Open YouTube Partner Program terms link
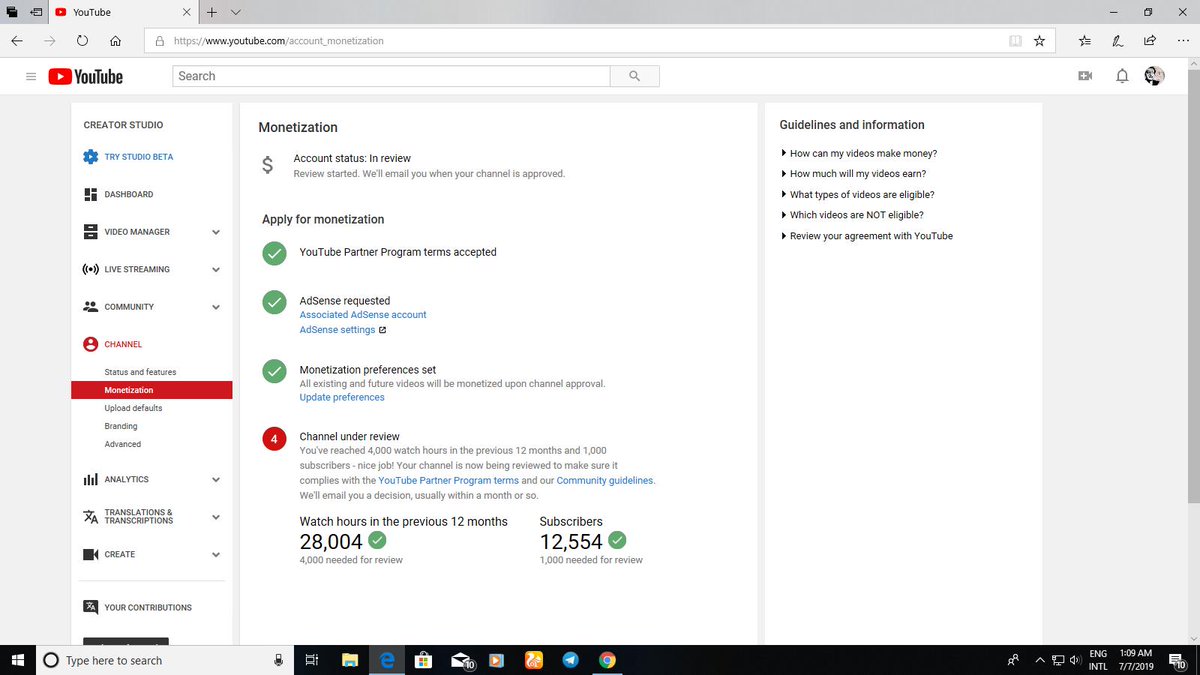 pyautogui.click(x=448, y=481)
